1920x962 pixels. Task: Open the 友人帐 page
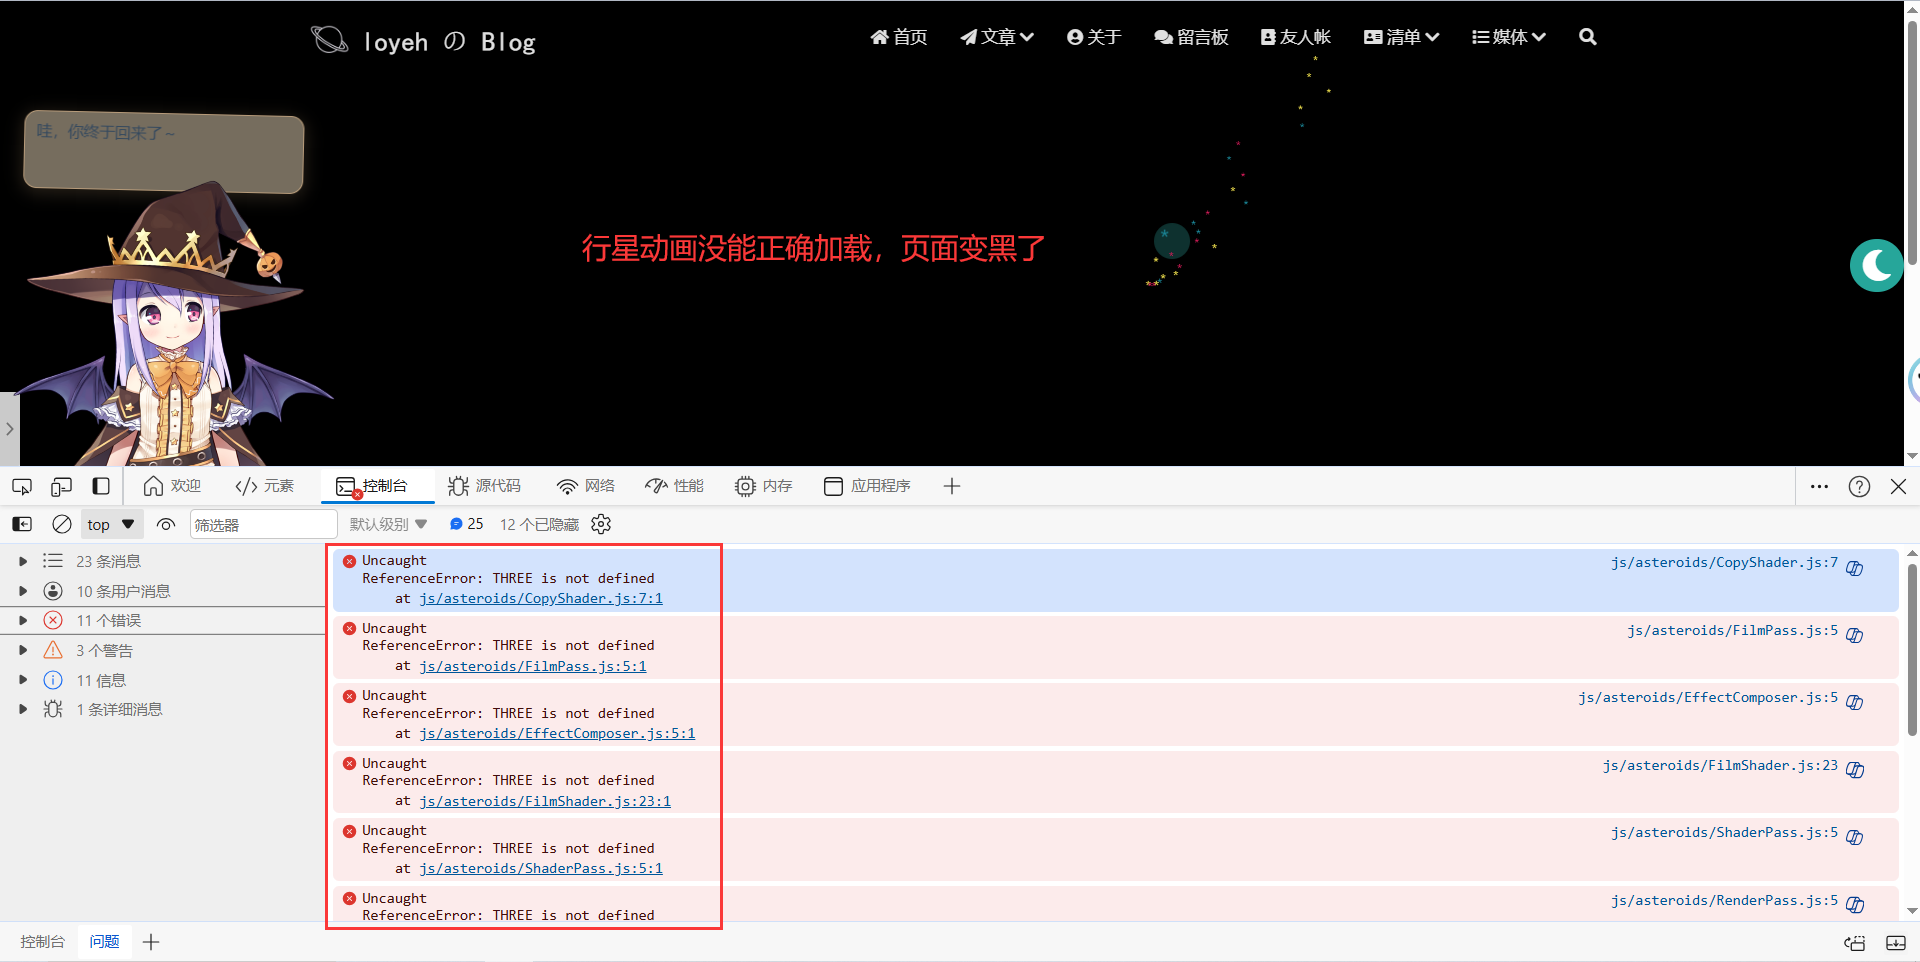(x=1295, y=37)
